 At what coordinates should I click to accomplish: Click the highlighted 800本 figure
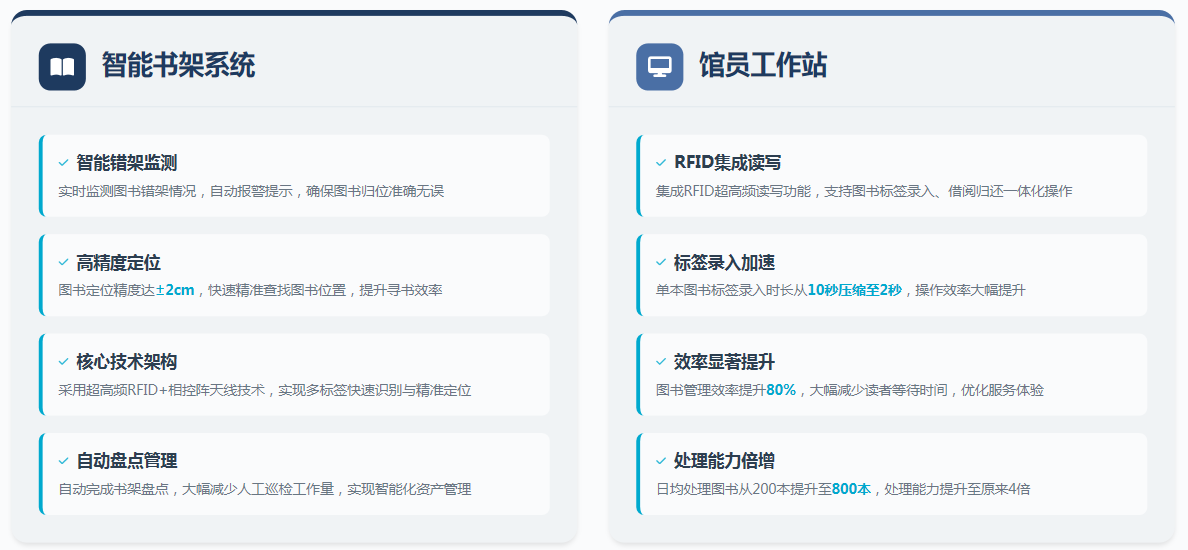tap(851, 489)
